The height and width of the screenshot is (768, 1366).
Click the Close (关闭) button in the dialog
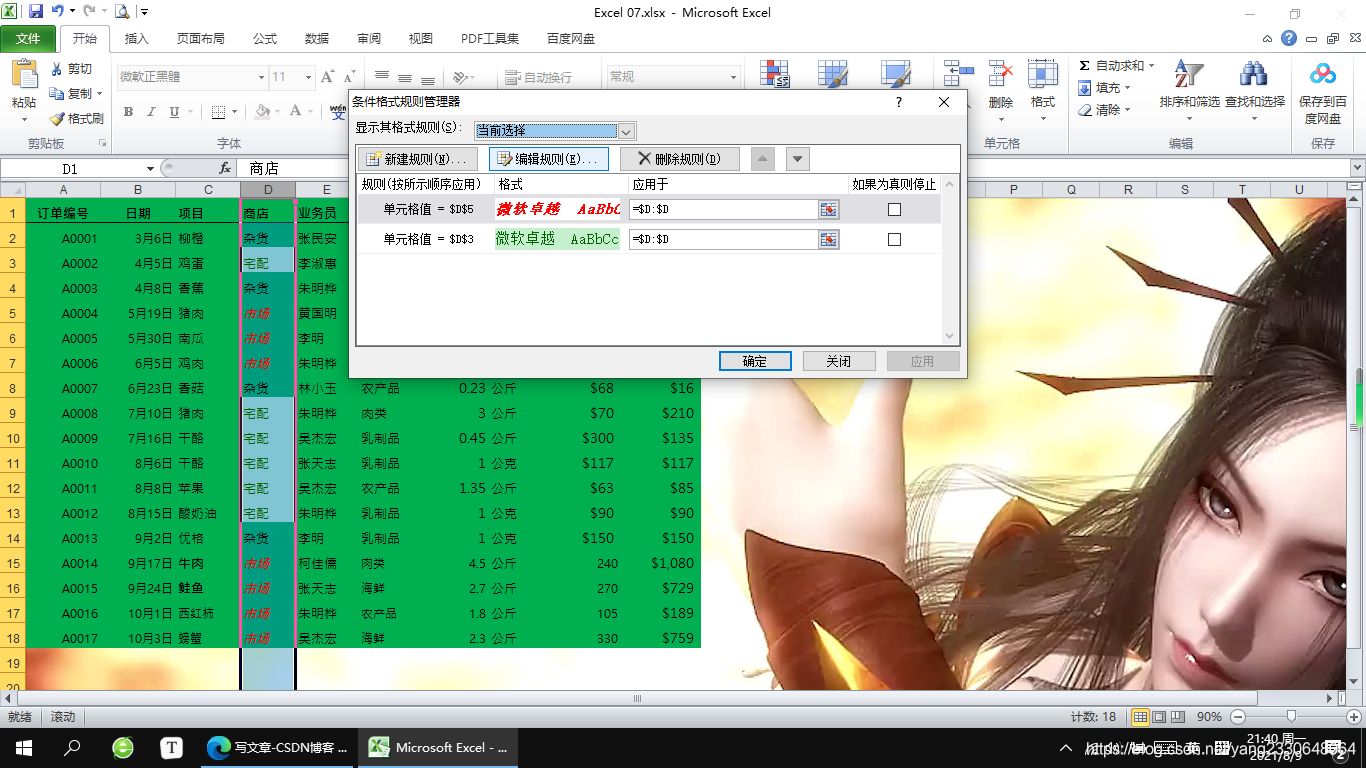839,361
